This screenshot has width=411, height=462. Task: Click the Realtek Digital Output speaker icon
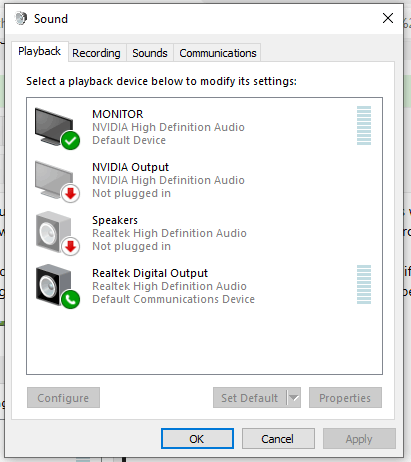click(x=57, y=287)
